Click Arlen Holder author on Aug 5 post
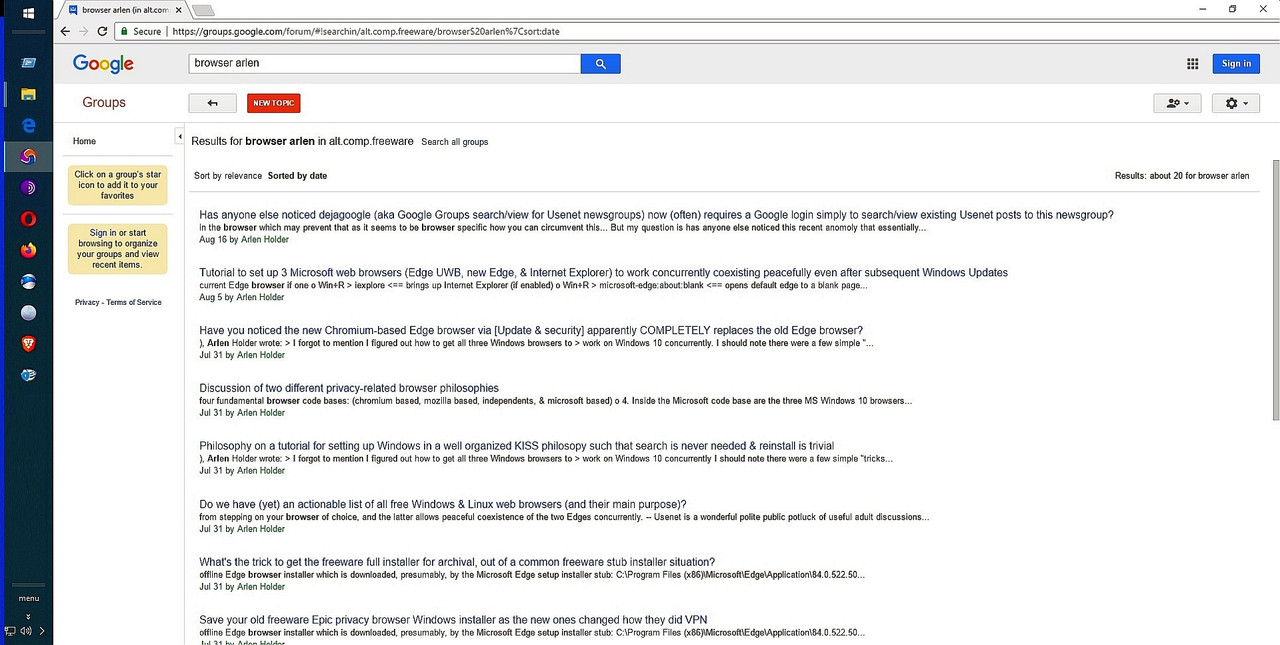 (260, 297)
